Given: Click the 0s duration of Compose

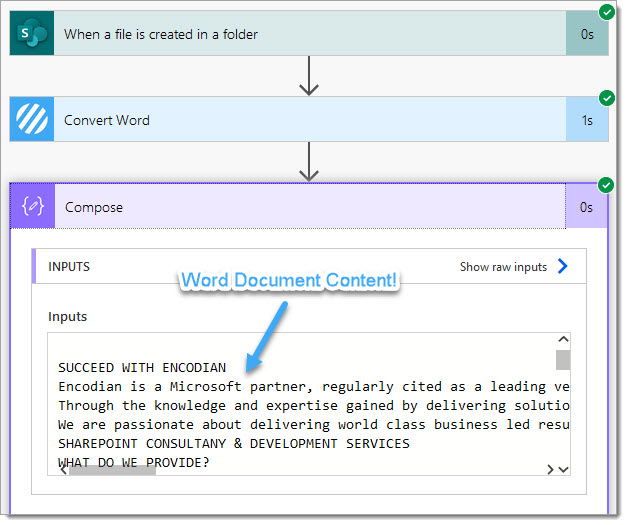Looking at the screenshot, I should [x=586, y=207].
